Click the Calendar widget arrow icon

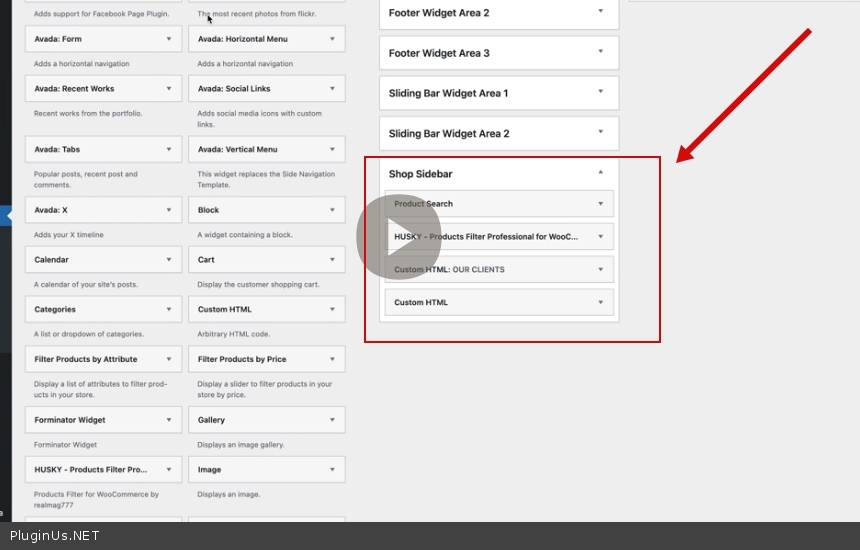pyautogui.click(x=168, y=260)
